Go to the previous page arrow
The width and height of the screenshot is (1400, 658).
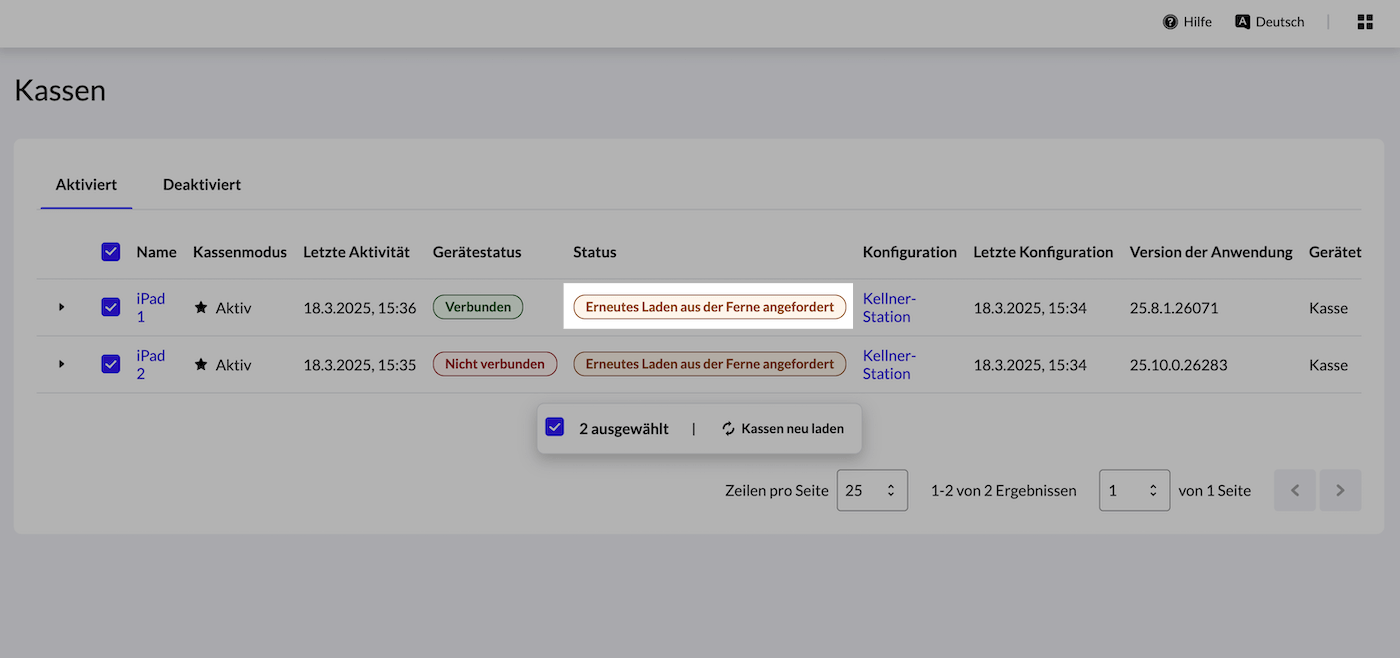pos(1295,490)
